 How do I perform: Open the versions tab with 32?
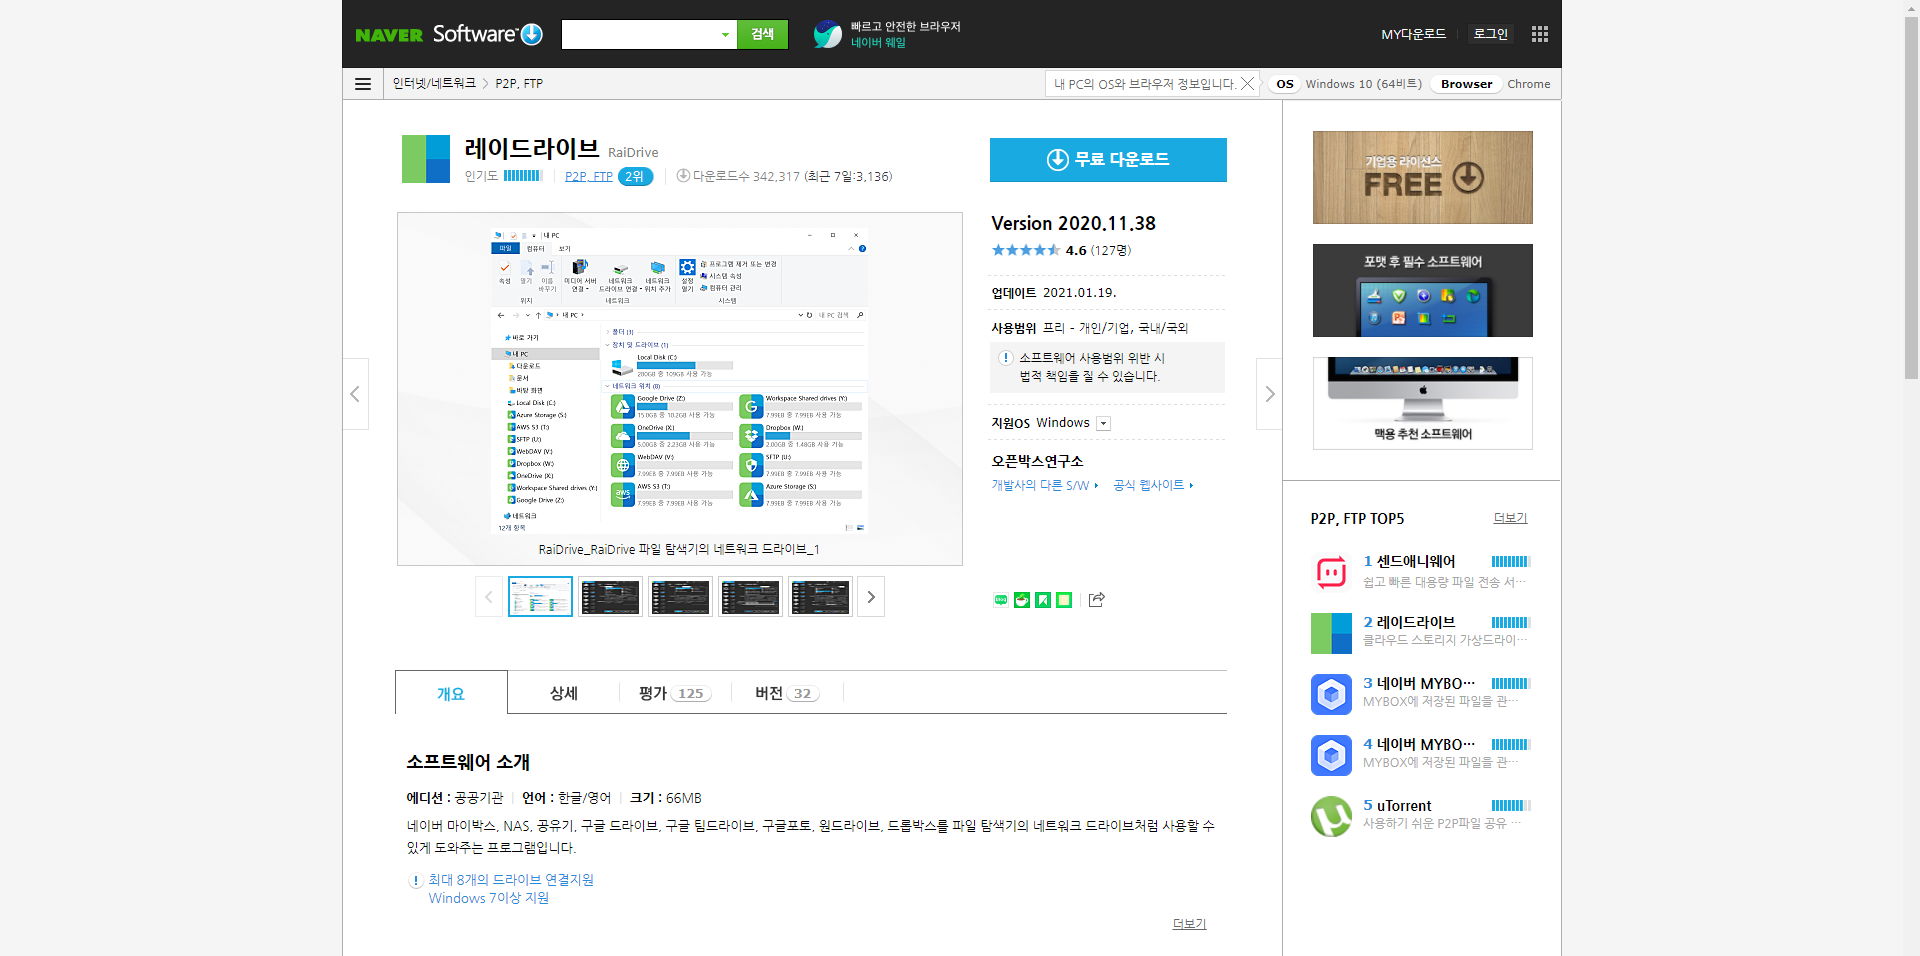787,693
